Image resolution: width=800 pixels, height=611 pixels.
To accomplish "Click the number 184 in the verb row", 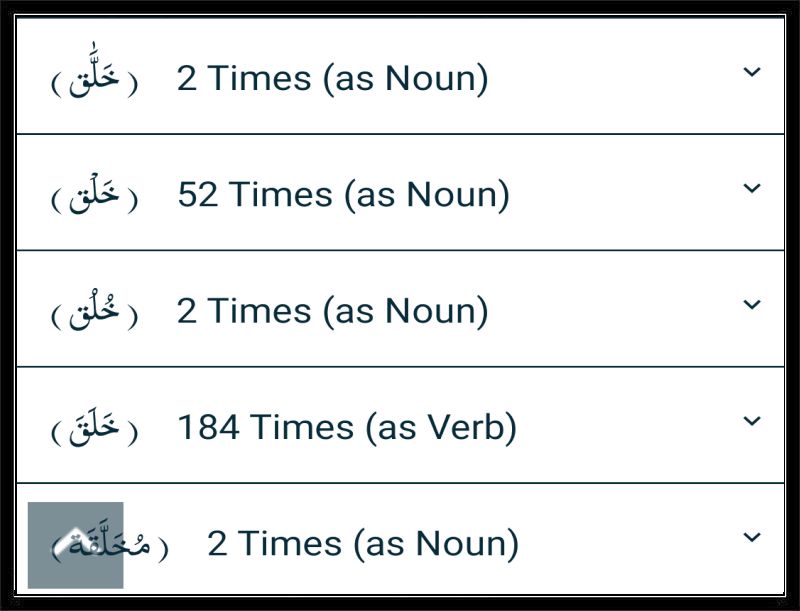I will [x=208, y=427].
